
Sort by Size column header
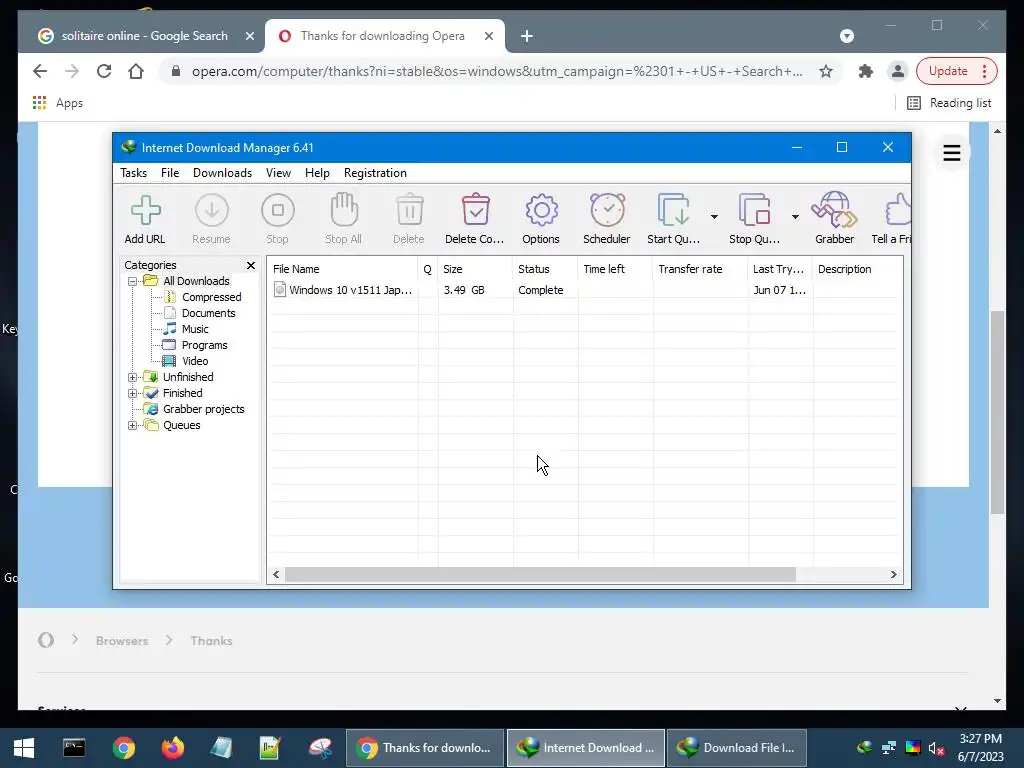[x=475, y=269]
